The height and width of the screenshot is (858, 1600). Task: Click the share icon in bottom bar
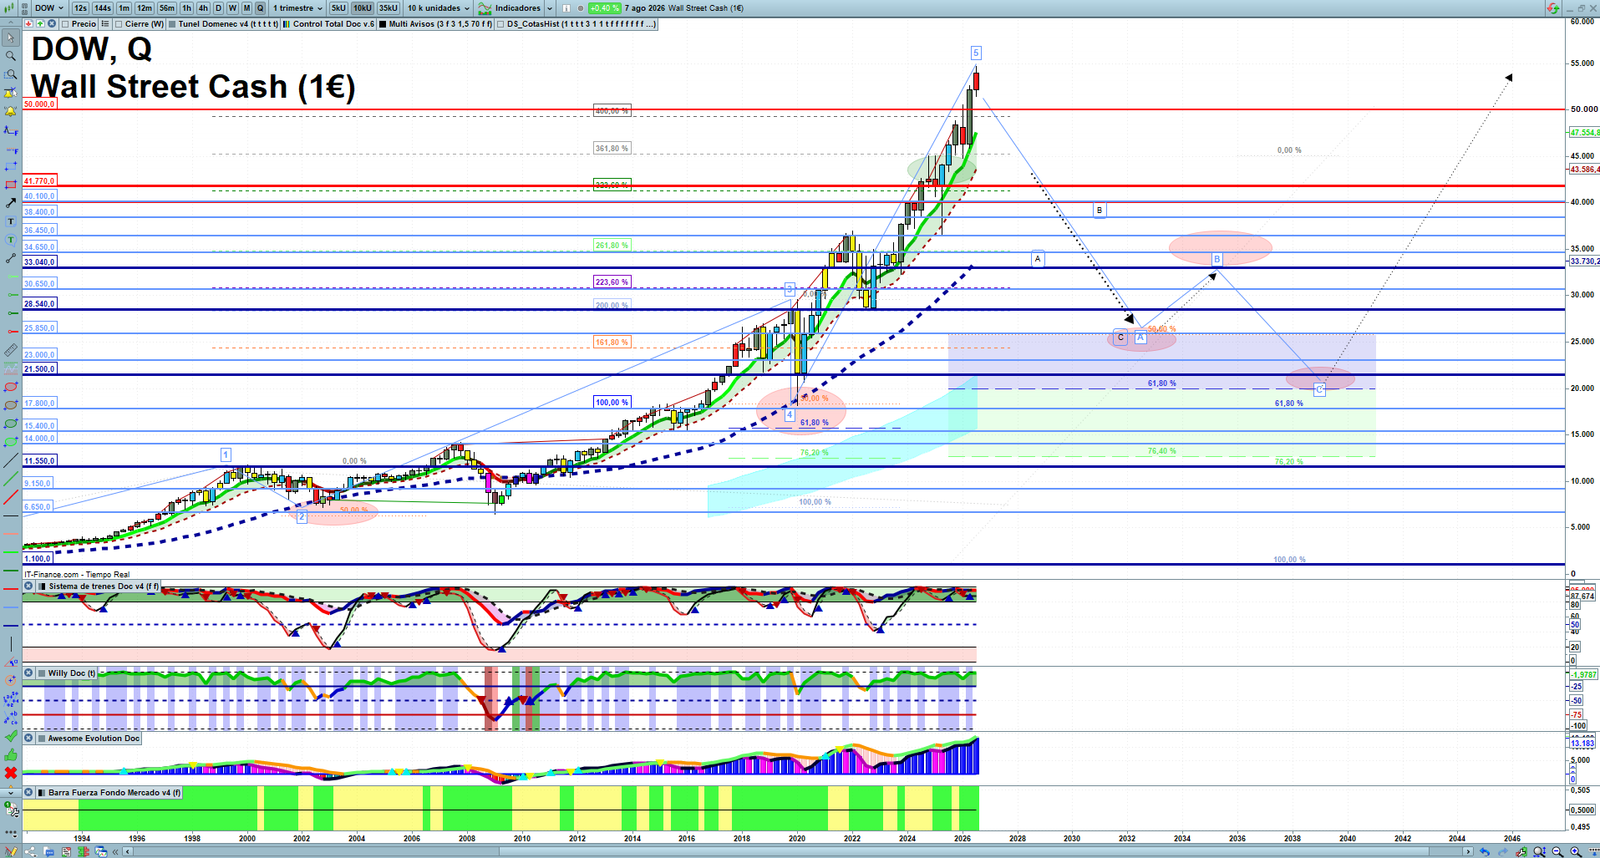point(30,852)
